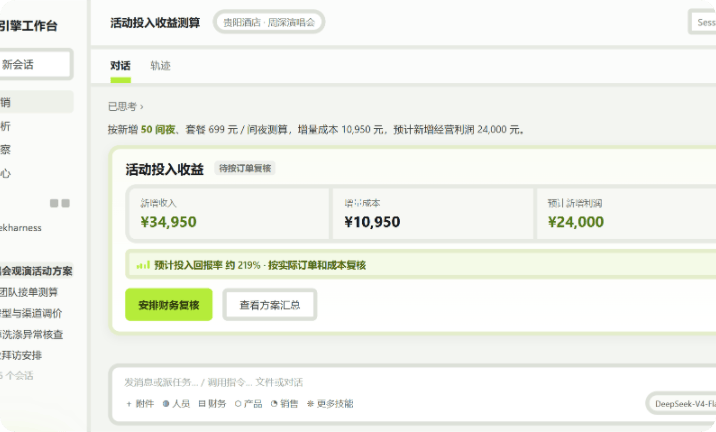Click the 活动投入收益 card title
This screenshot has width=716, height=432.
[x=164, y=169]
